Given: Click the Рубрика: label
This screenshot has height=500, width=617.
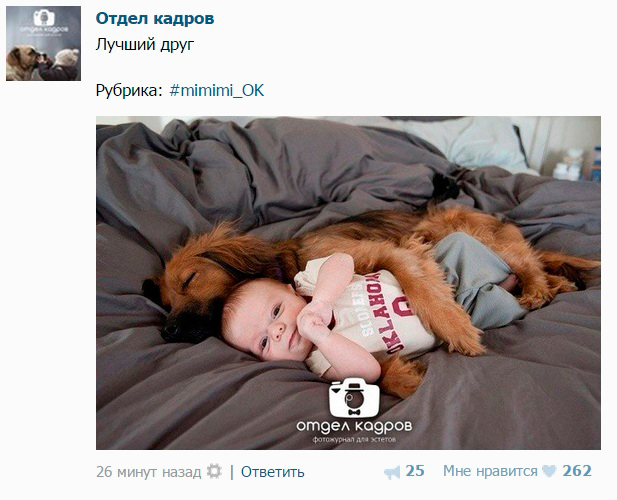Looking at the screenshot, I should tap(129, 90).
